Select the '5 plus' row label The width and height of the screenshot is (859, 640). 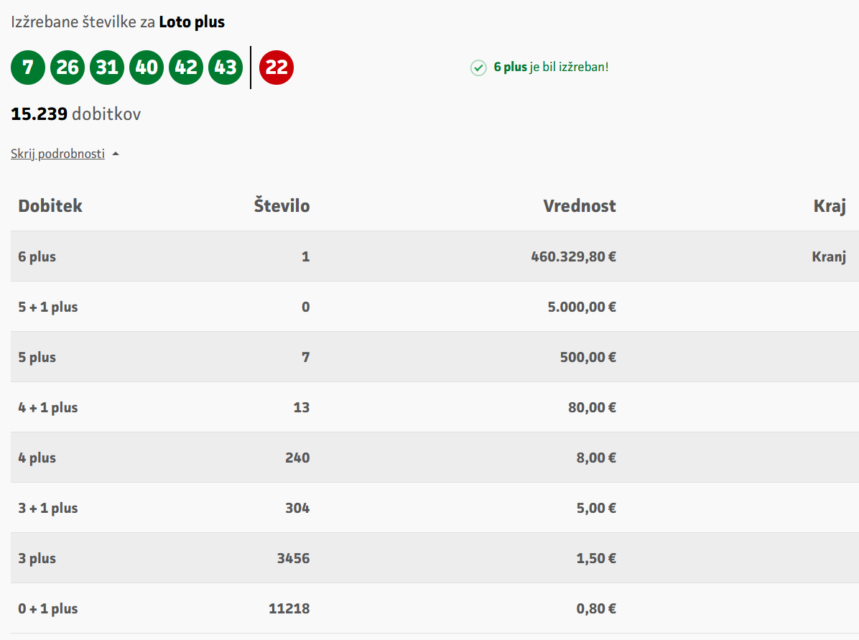pos(37,357)
